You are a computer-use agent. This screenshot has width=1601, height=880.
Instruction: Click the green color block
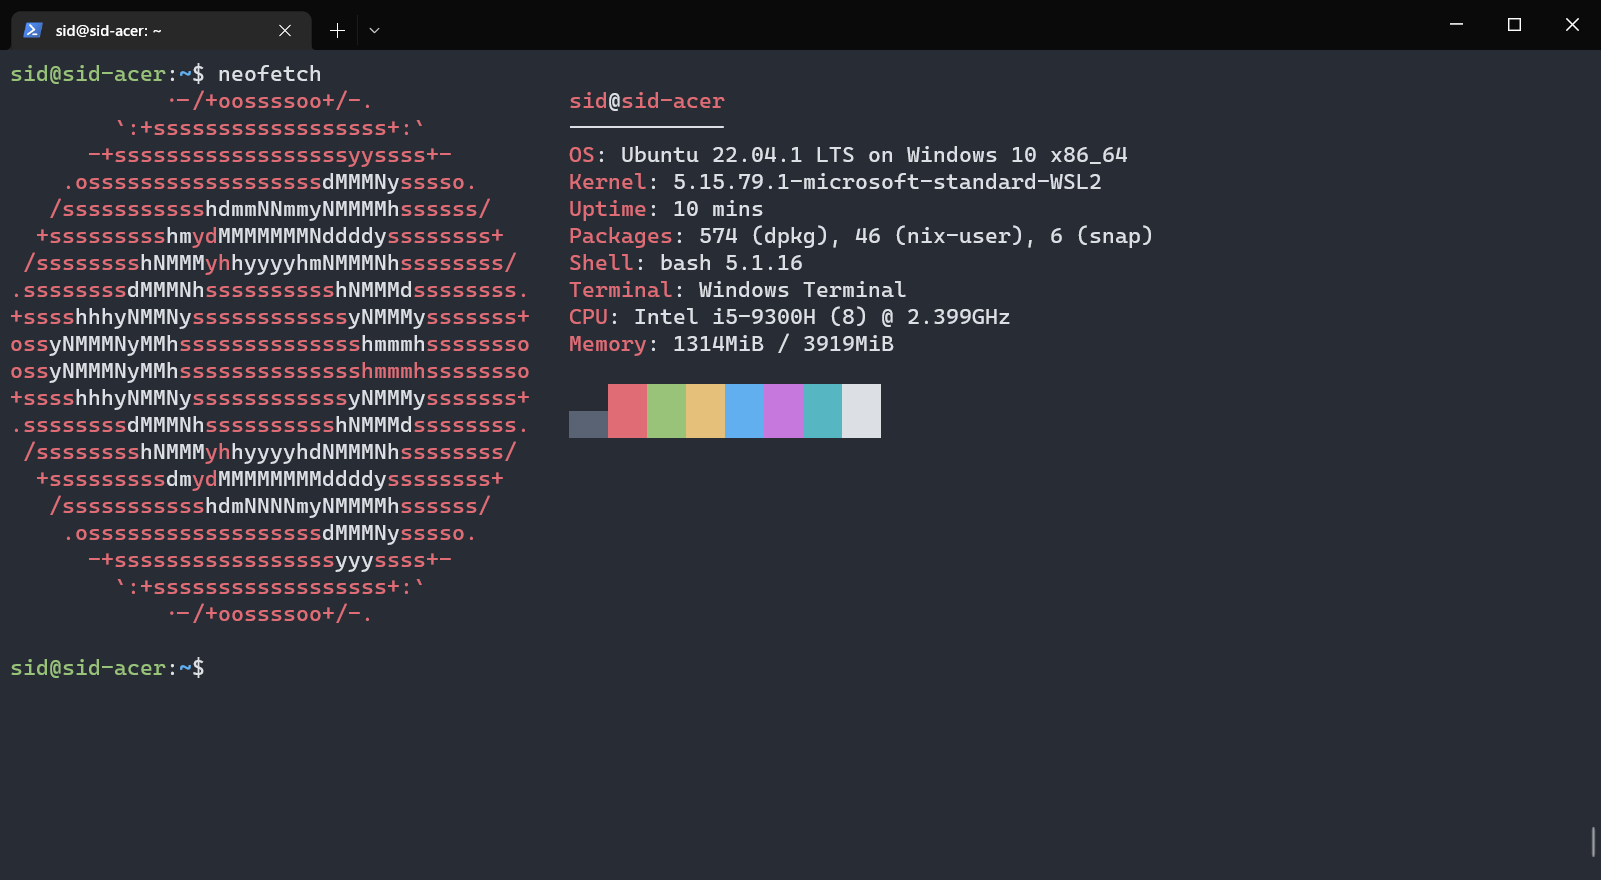(x=666, y=411)
